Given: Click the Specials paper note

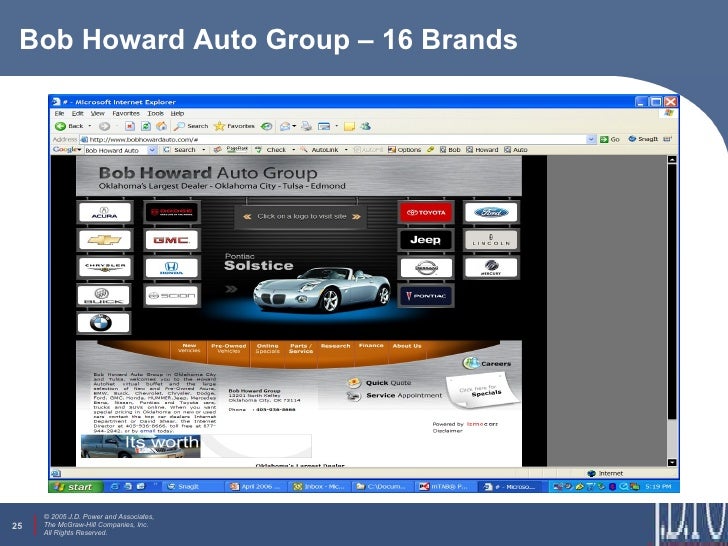Looking at the screenshot, I should click(481, 391).
